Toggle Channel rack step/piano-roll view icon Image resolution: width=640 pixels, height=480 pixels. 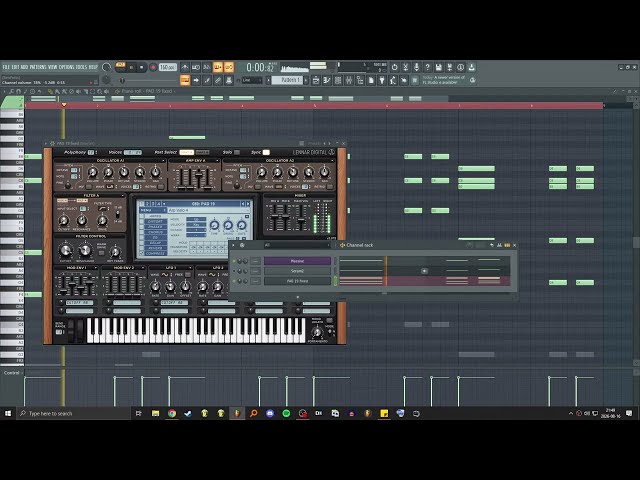click(x=507, y=245)
